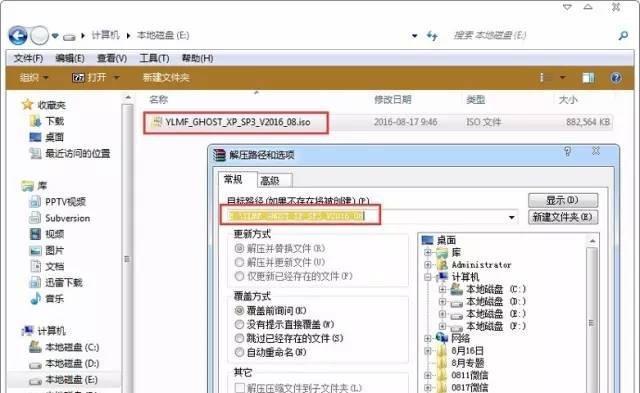Open the dropdown arrow beside 打开
640x393 pixels.
point(116,78)
